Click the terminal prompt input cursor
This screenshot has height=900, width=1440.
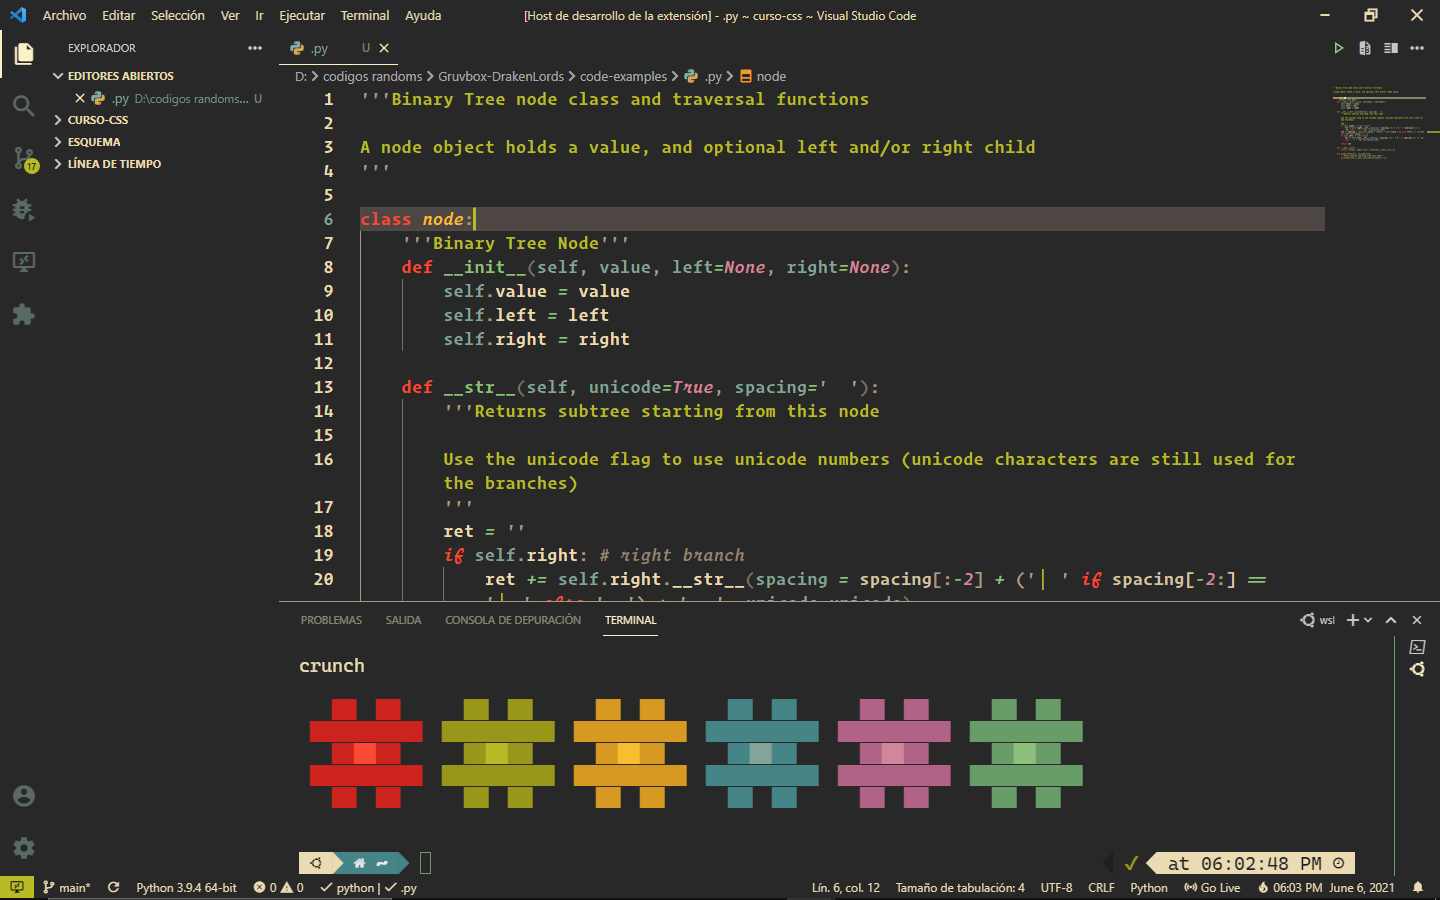(x=425, y=863)
